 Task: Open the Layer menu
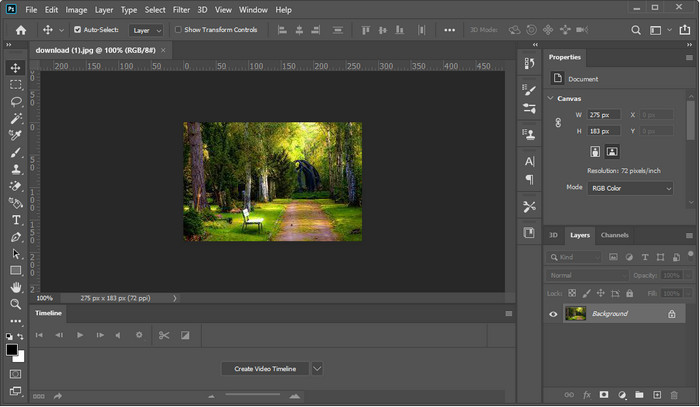[104, 9]
